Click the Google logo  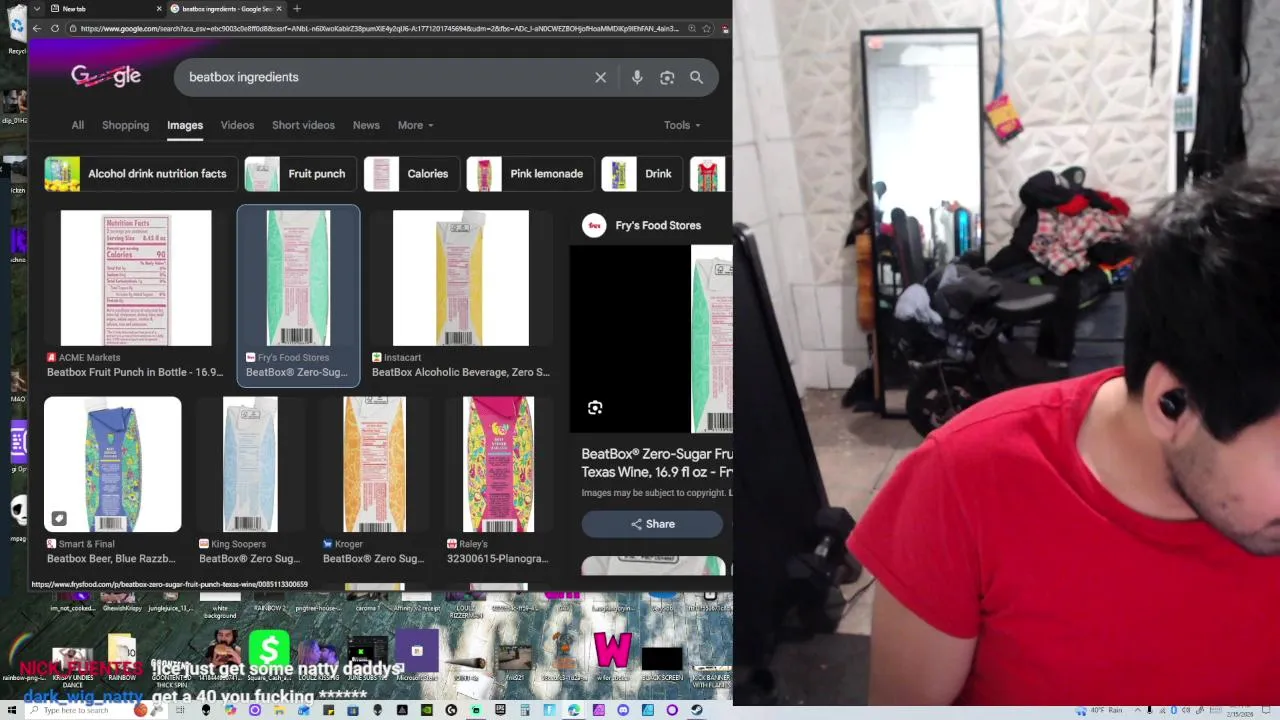[x=105, y=76]
